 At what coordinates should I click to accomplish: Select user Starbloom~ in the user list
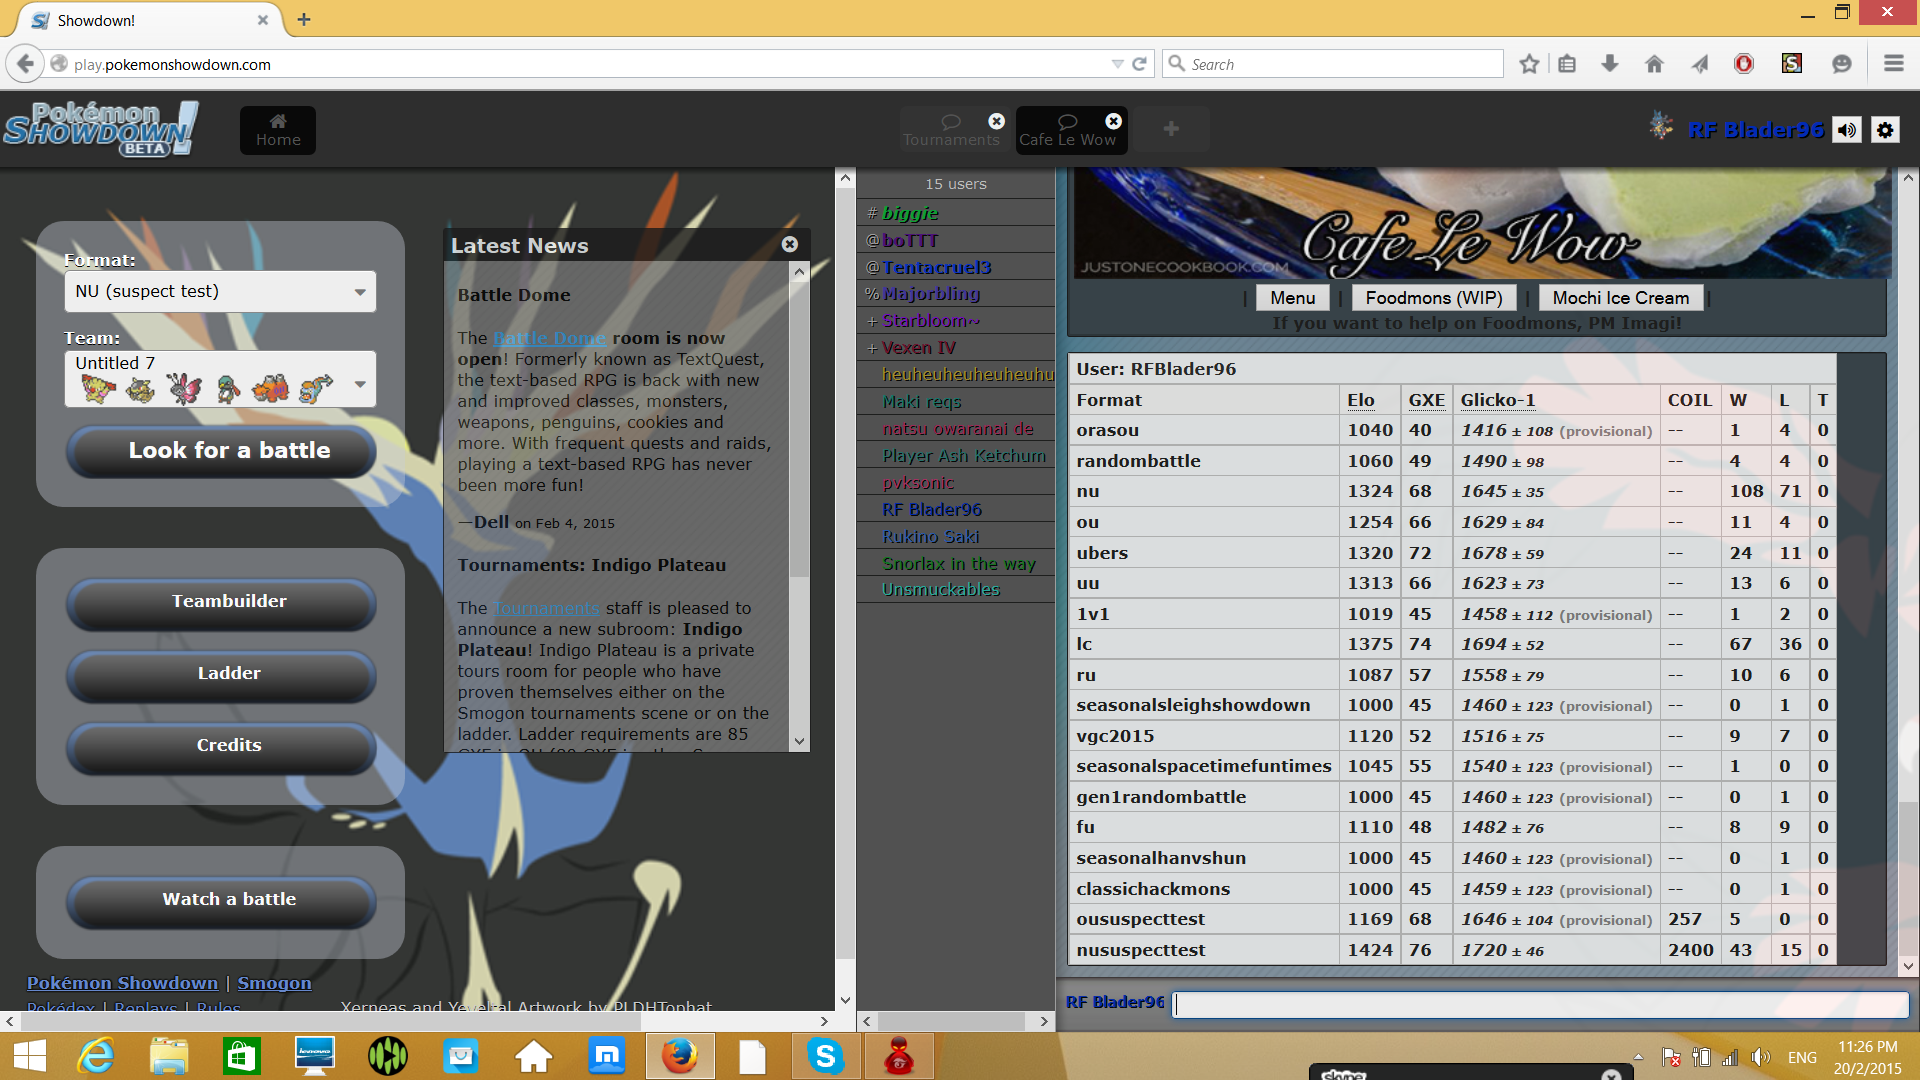point(956,321)
